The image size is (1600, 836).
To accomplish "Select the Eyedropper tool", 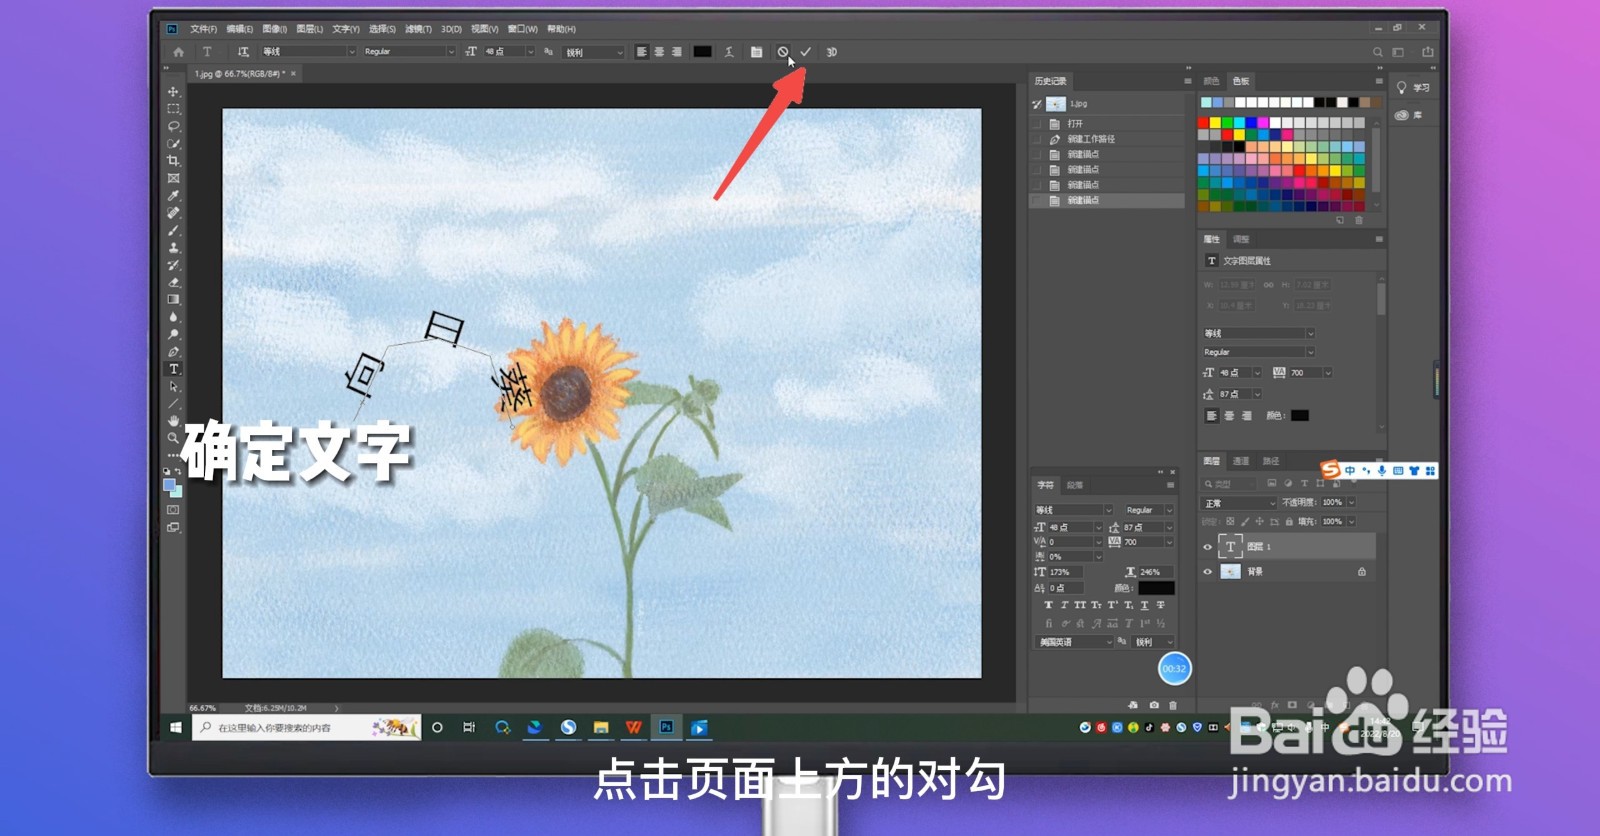I will (x=173, y=196).
